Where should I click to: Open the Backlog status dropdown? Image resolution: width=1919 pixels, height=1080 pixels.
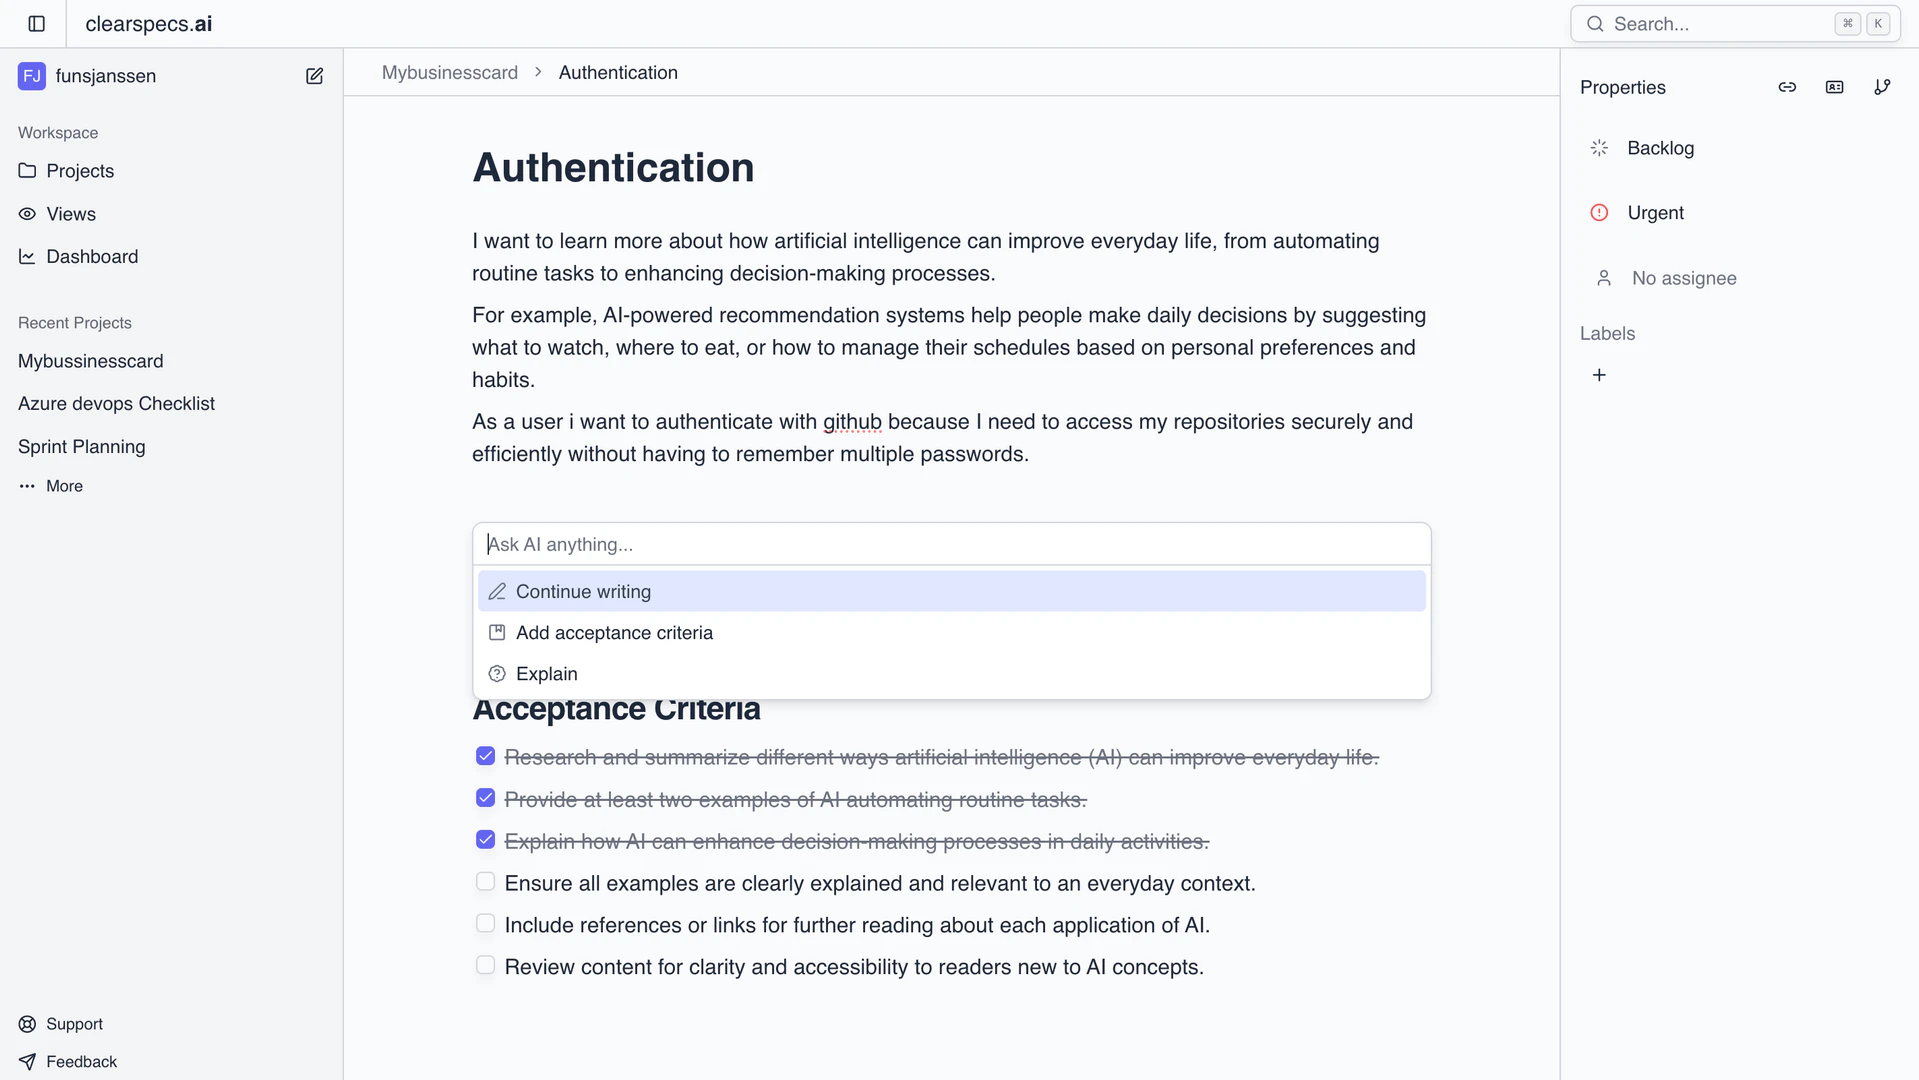coord(1659,148)
